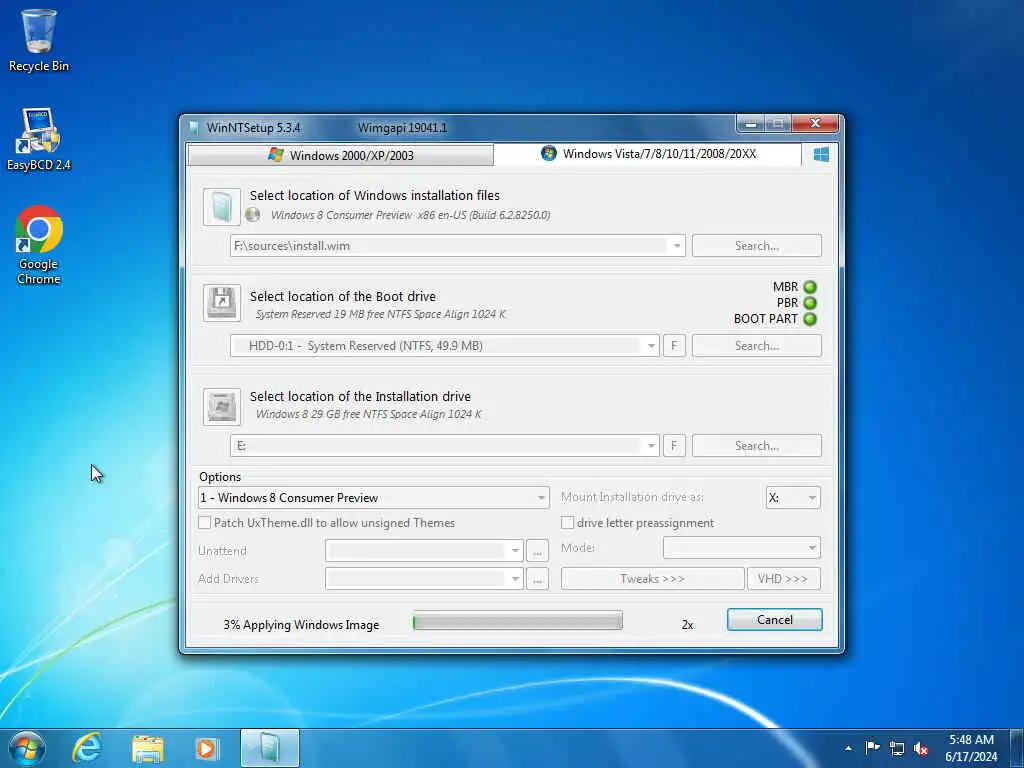Cancel the image applying process

775,620
